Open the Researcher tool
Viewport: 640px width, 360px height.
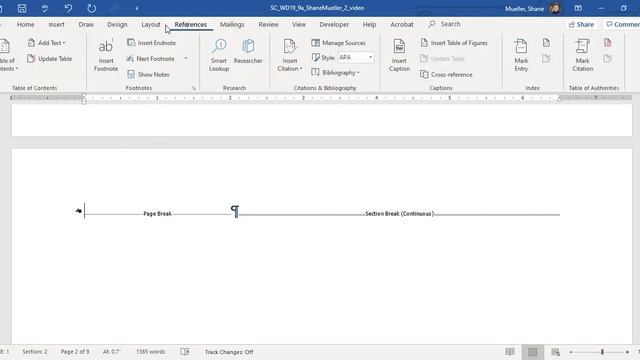click(x=248, y=51)
